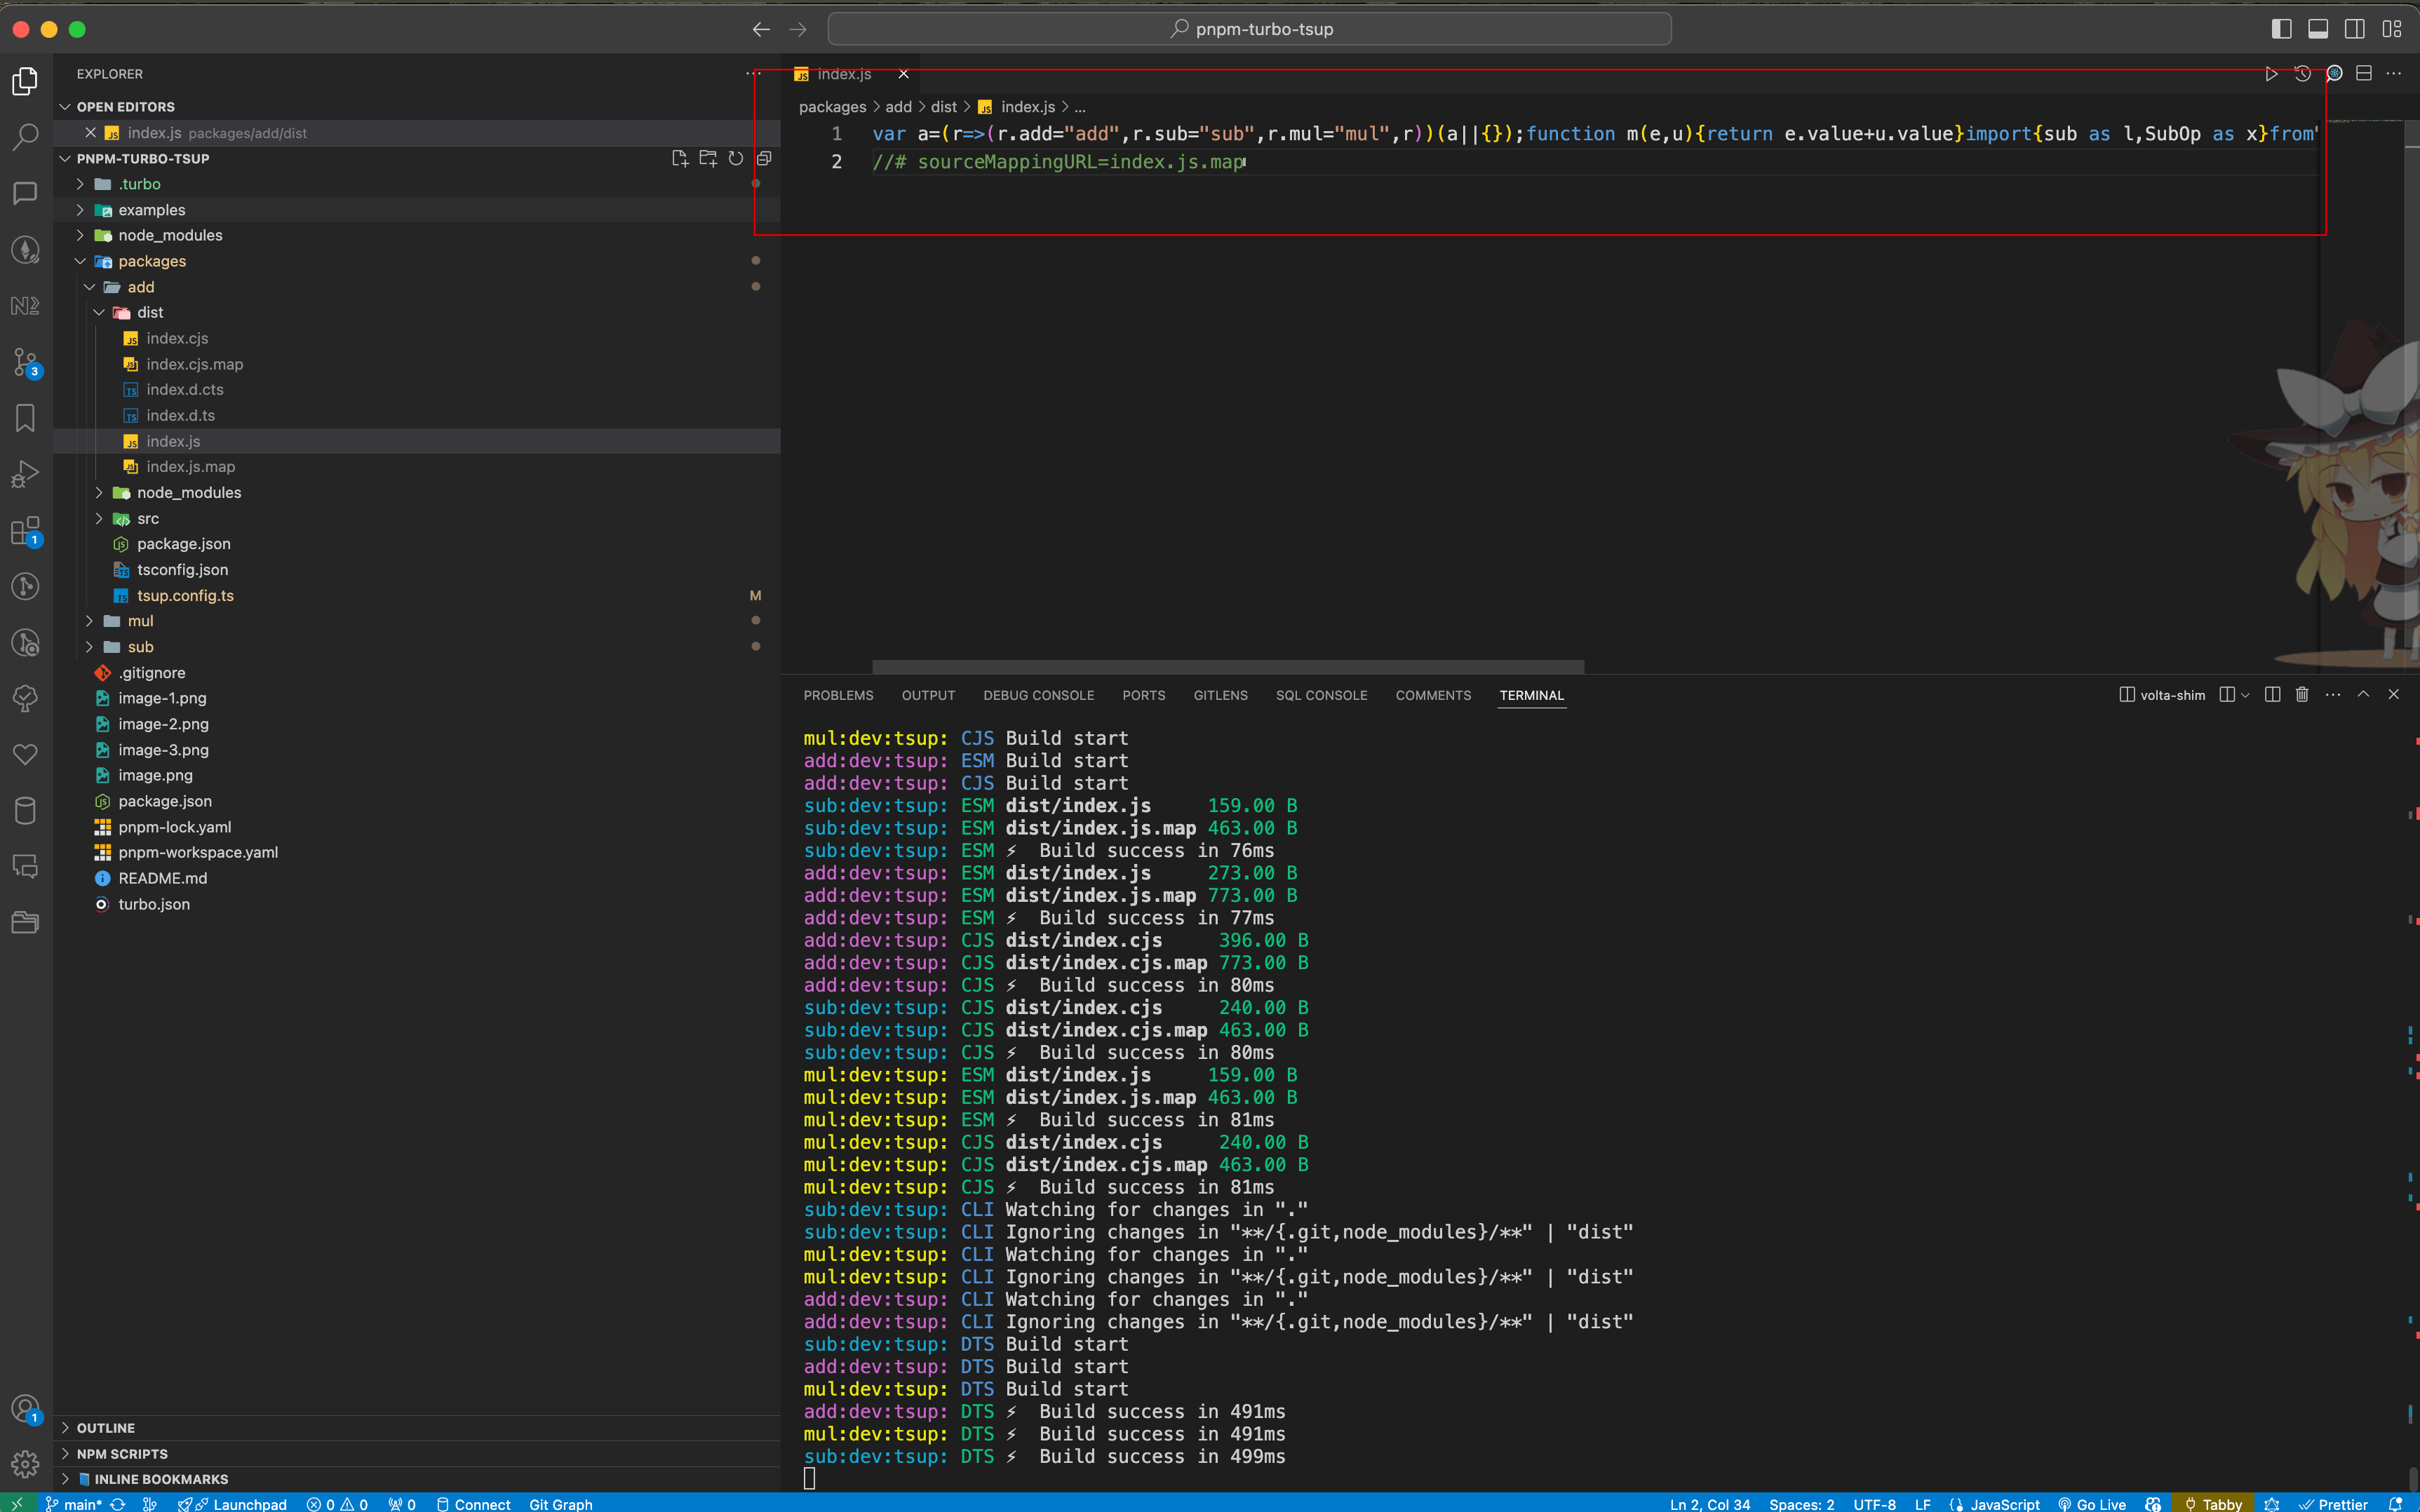This screenshot has width=2420, height=1512.
Task: Click dist in the breadcrumb path
Action: [x=943, y=107]
